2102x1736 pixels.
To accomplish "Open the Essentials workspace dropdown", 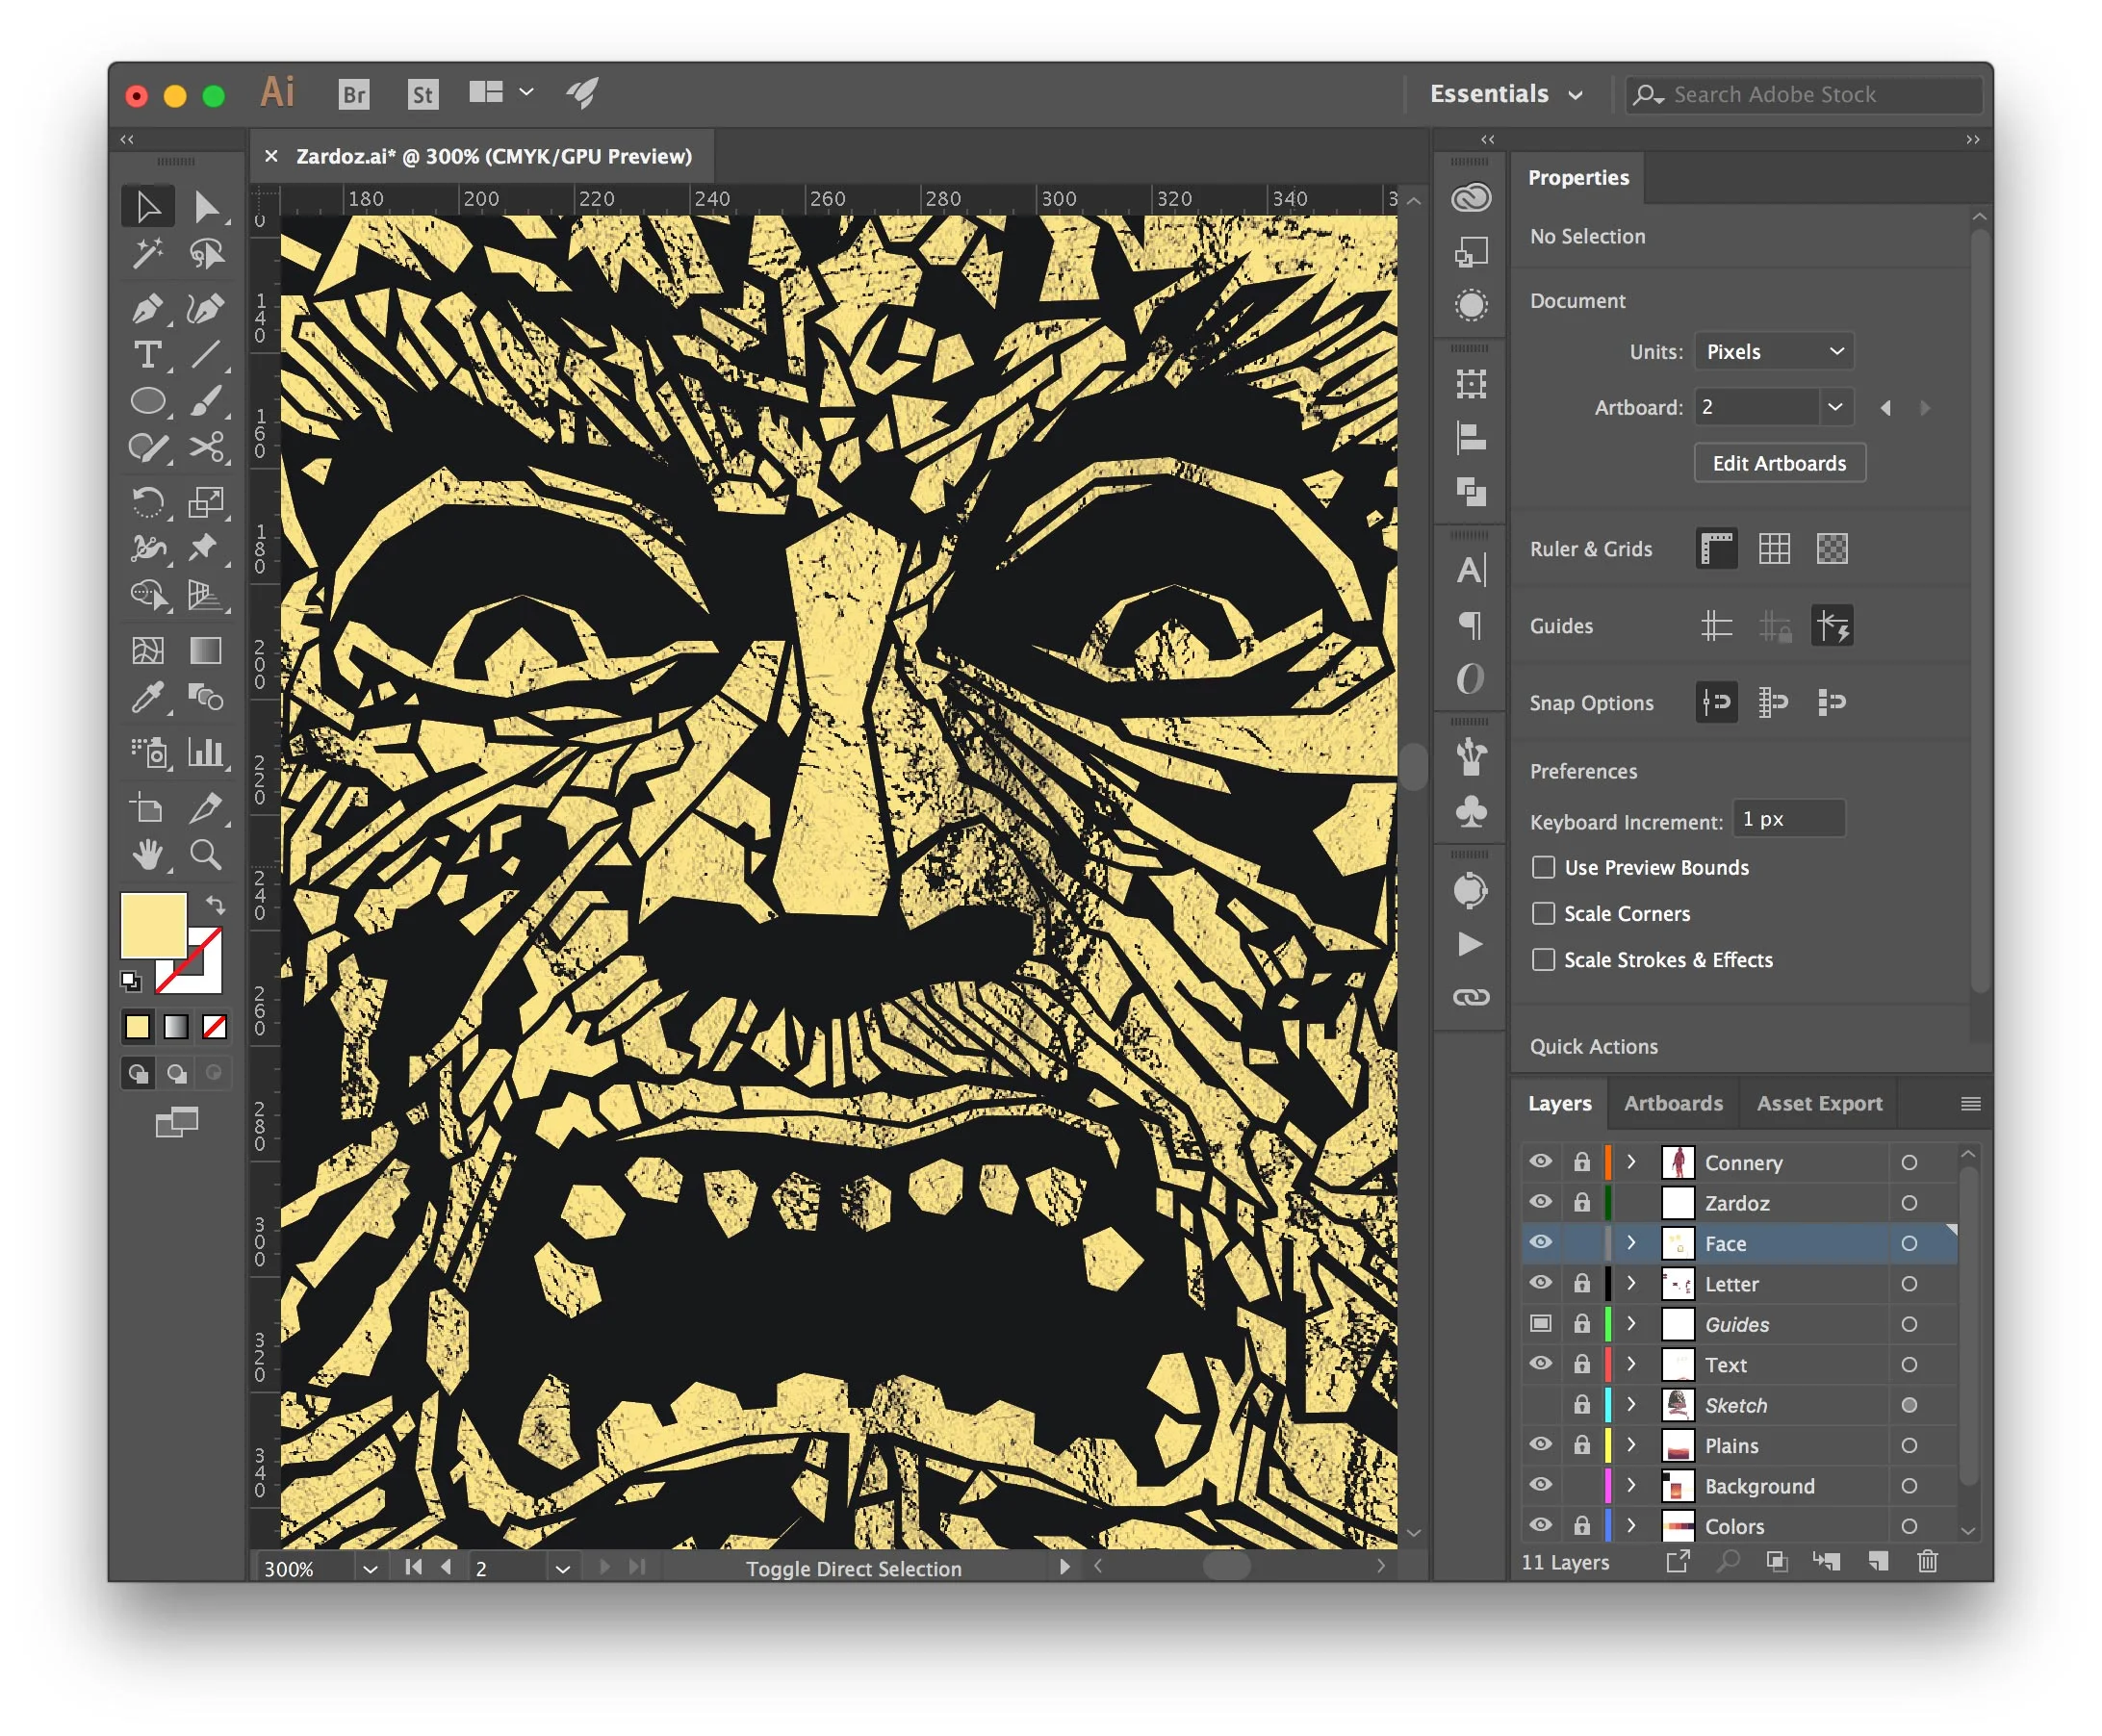I will pyautogui.click(x=1505, y=94).
